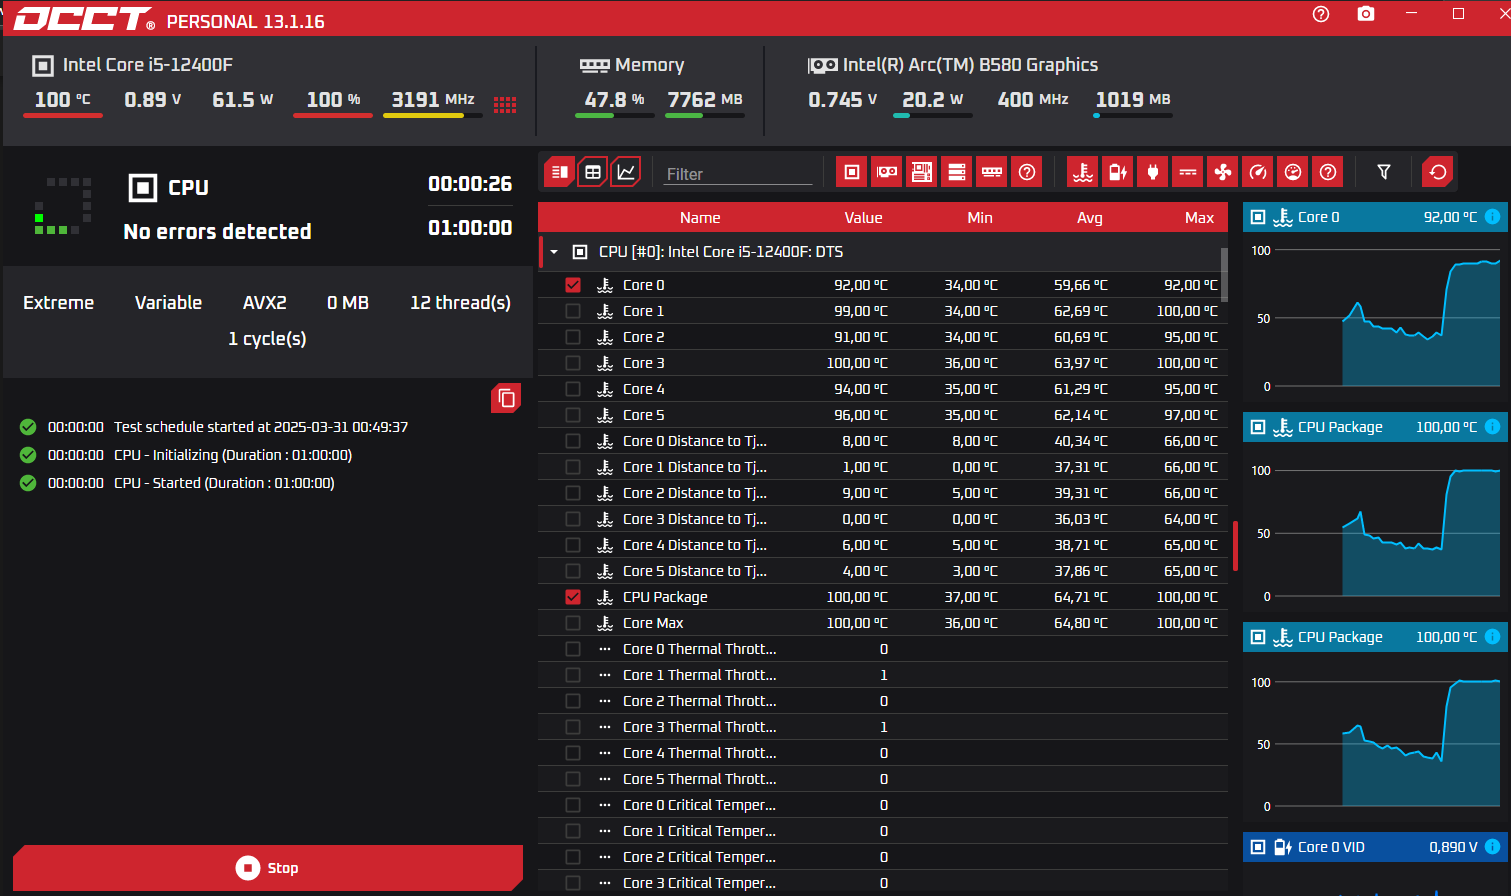This screenshot has width=1511, height=896.
Task: Select the Core 0 temperature graph header
Action: [x=1375, y=217]
